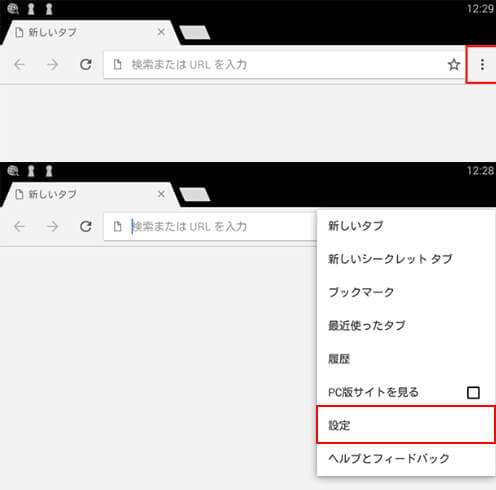Add a new tab in the top browser
This screenshot has width=496, height=490.
coord(195,32)
